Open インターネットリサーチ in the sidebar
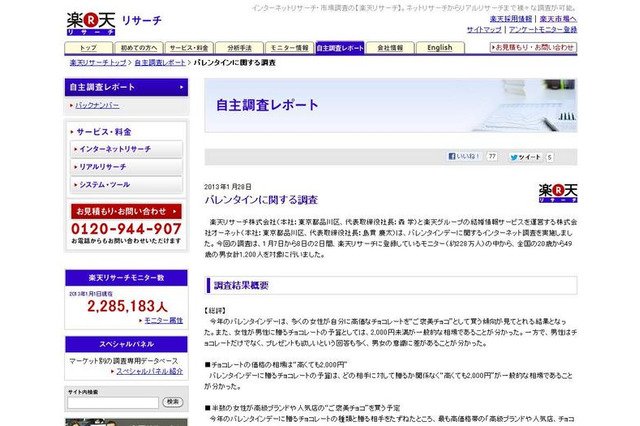Screen dimensions: 640x426 127,149
